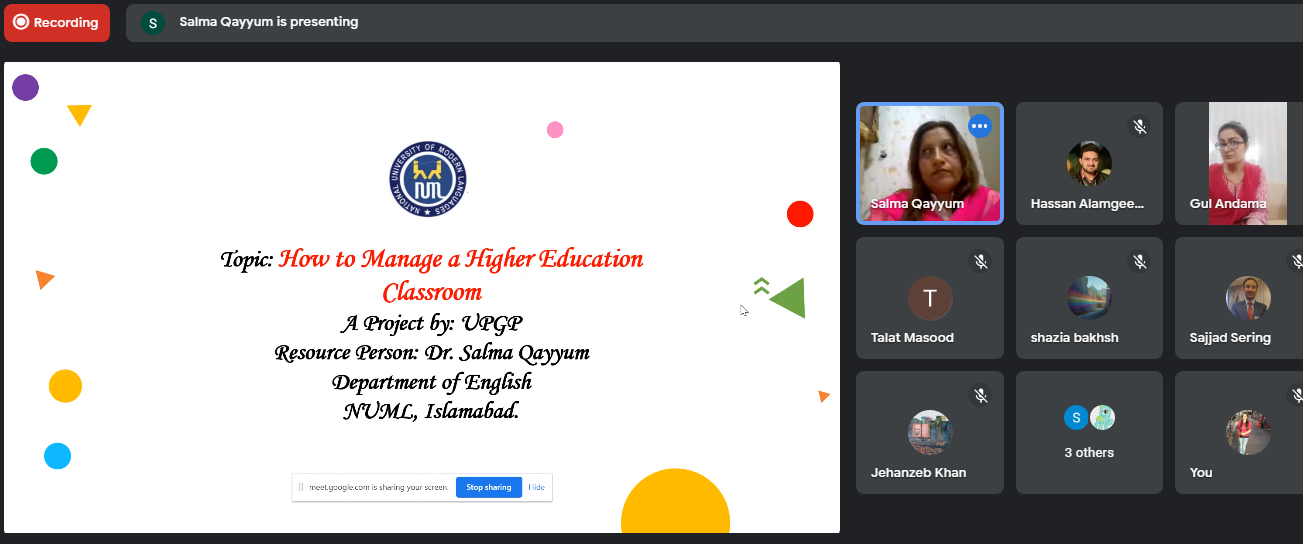Click the red Recording indicator

57,22
